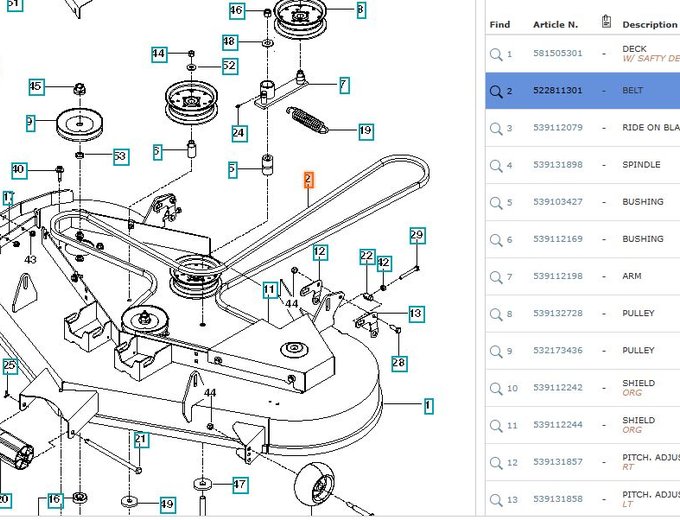The height and width of the screenshot is (520, 680).
Task: Open article number 522811301
Action: 558,91
